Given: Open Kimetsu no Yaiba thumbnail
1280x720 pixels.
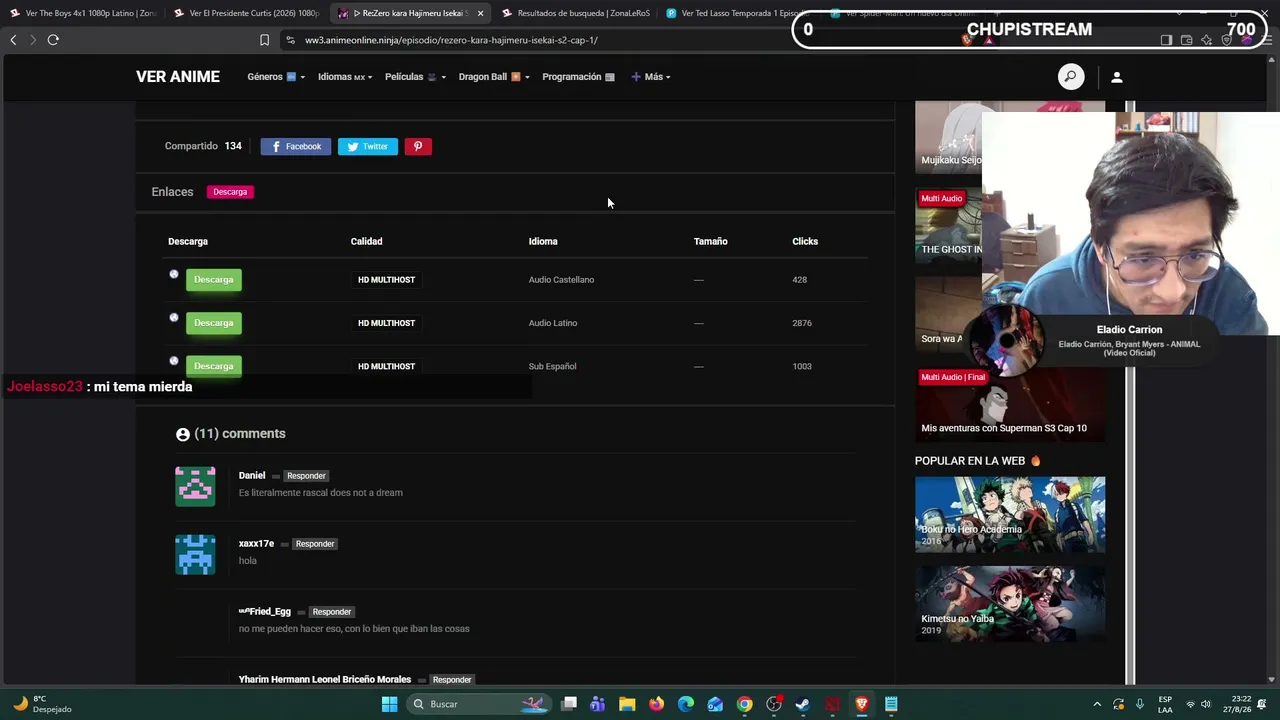Looking at the screenshot, I should (1010, 604).
